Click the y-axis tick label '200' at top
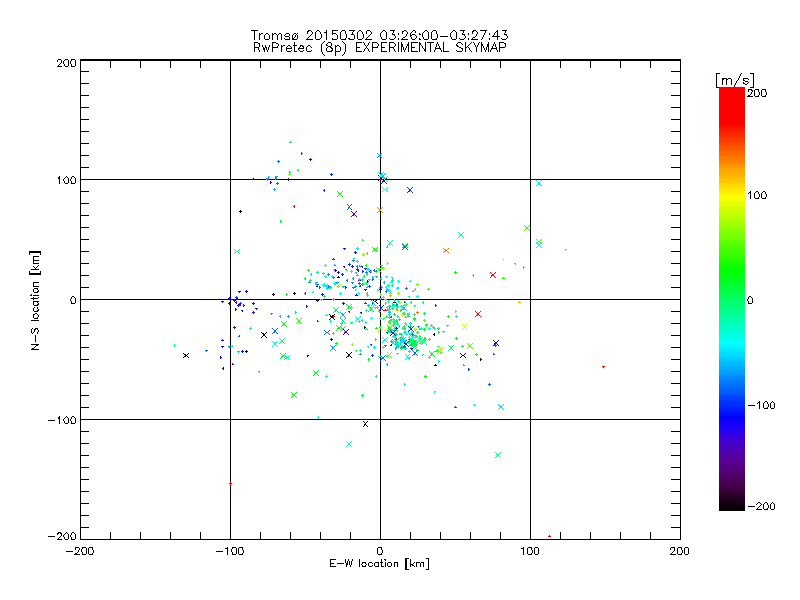The width and height of the screenshot is (800, 600). pos(67,63)
